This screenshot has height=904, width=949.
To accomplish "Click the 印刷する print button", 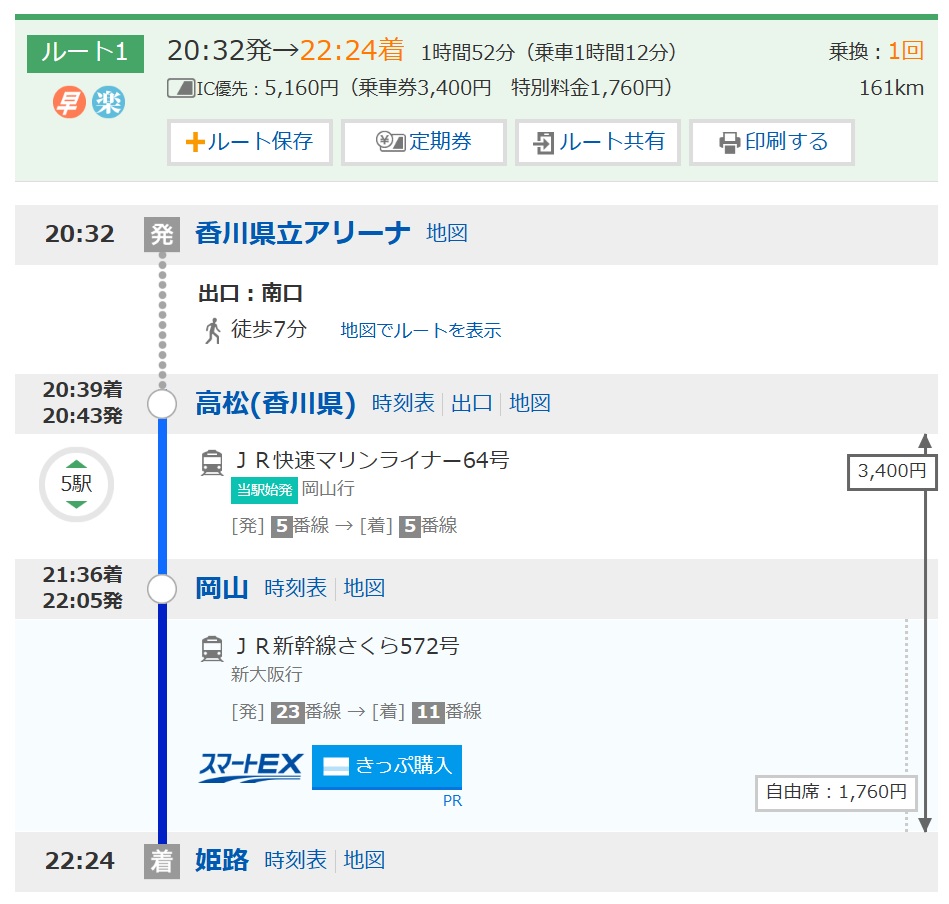I will tap(772, 142).
